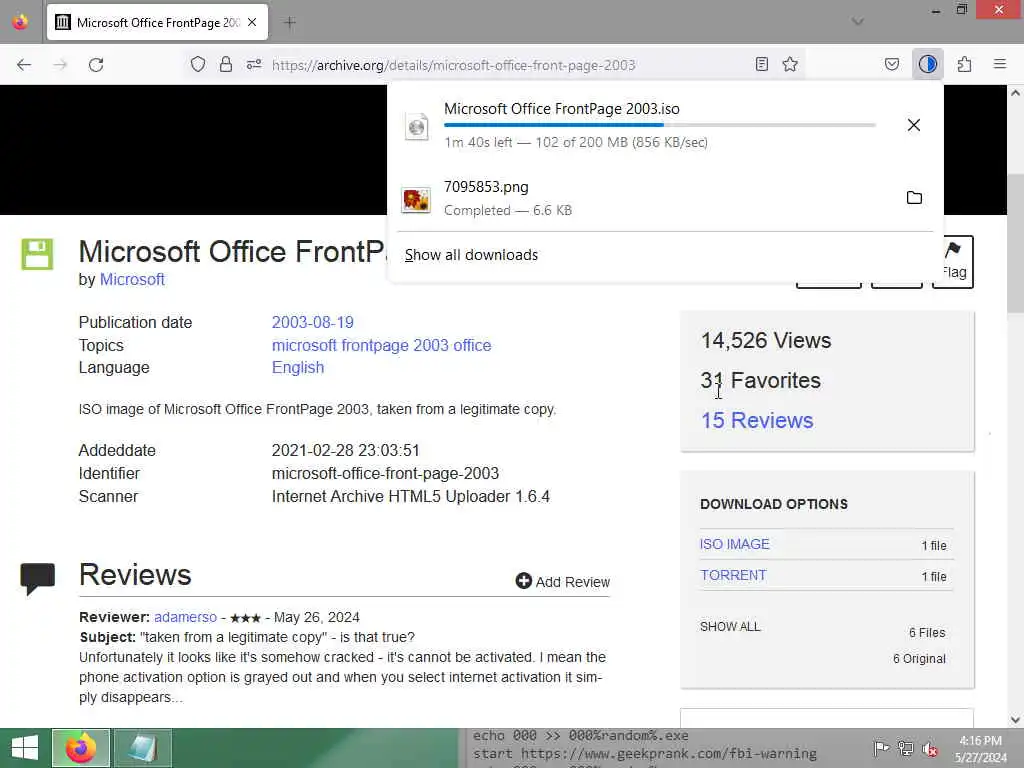Open the Microsoft author link
This screenshot has height=768, width=1024.
click(132, 280)
